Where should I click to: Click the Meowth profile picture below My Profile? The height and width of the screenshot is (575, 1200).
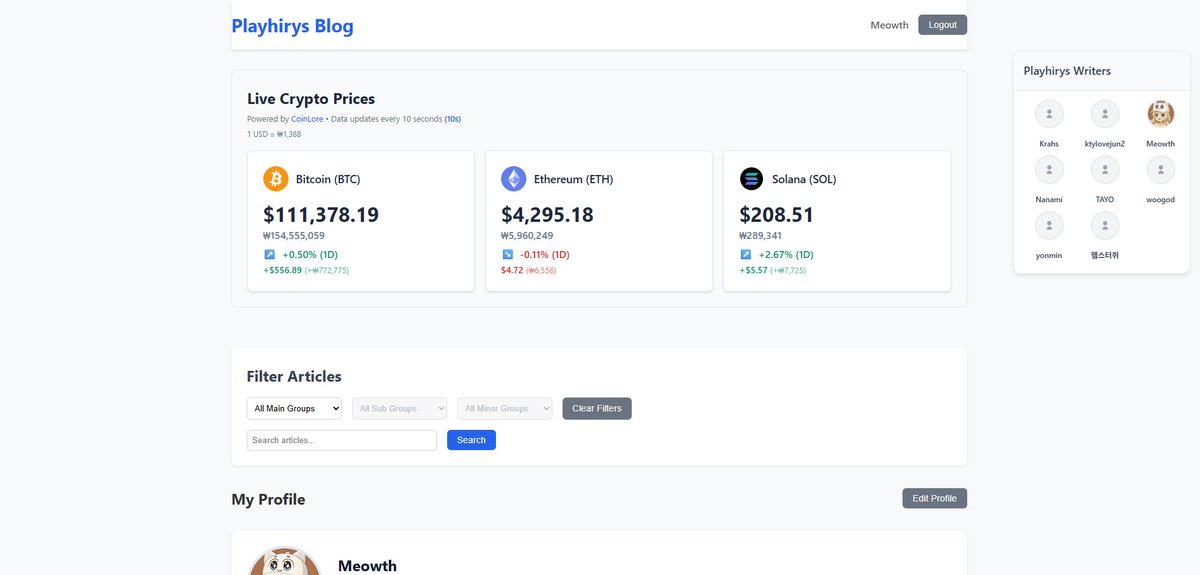coord(285,562)
